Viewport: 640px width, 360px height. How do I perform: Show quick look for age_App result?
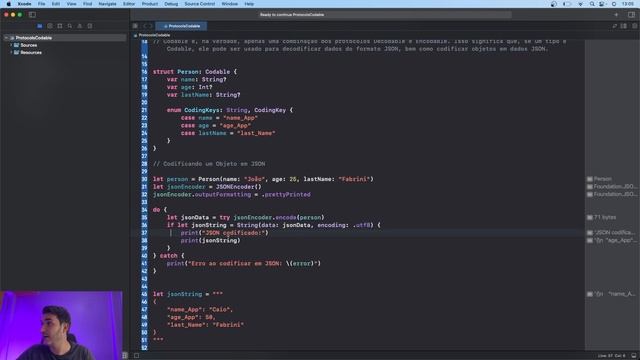(590, 240)
